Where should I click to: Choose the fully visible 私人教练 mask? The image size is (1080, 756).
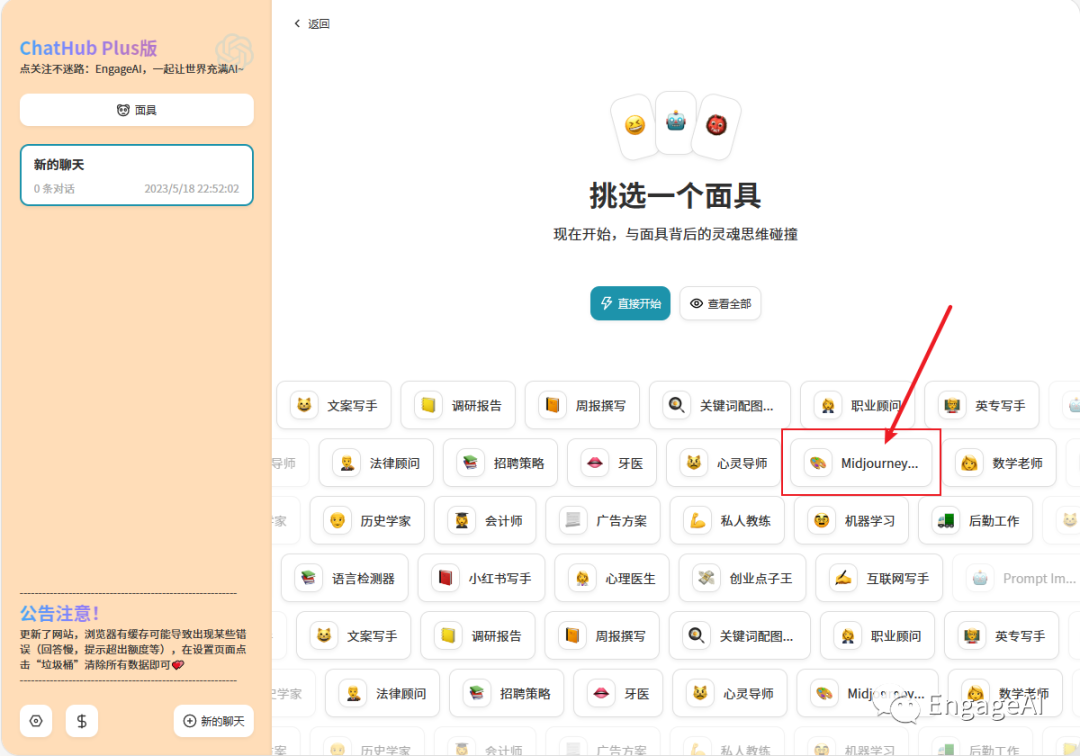click(x=727, y=521)
